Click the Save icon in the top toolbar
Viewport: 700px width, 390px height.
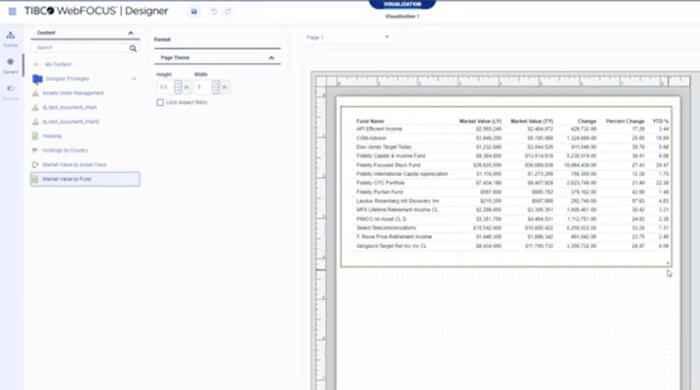point(194,12)
